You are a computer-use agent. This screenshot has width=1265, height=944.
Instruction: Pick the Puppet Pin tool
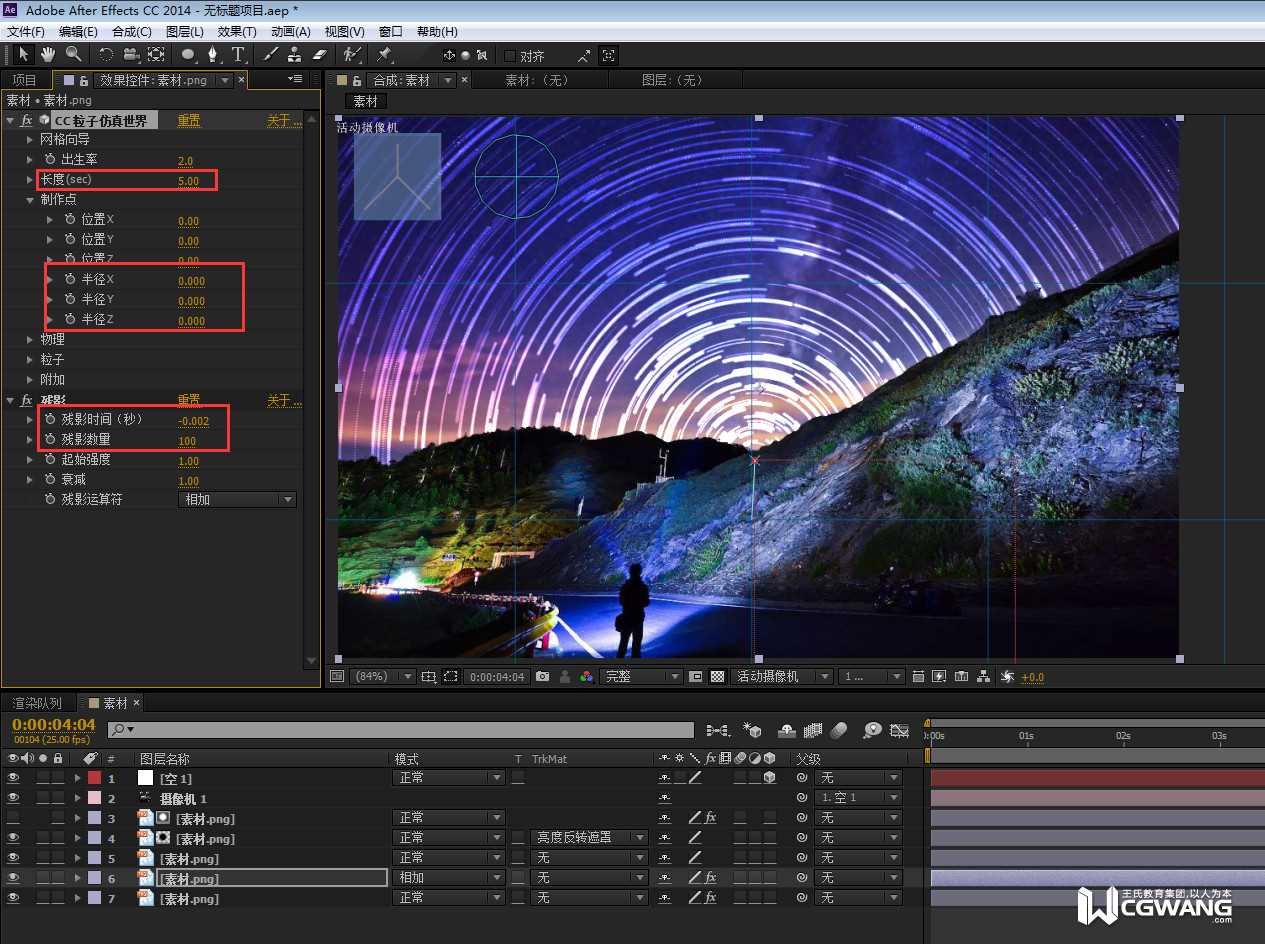(x=384, y=54)
